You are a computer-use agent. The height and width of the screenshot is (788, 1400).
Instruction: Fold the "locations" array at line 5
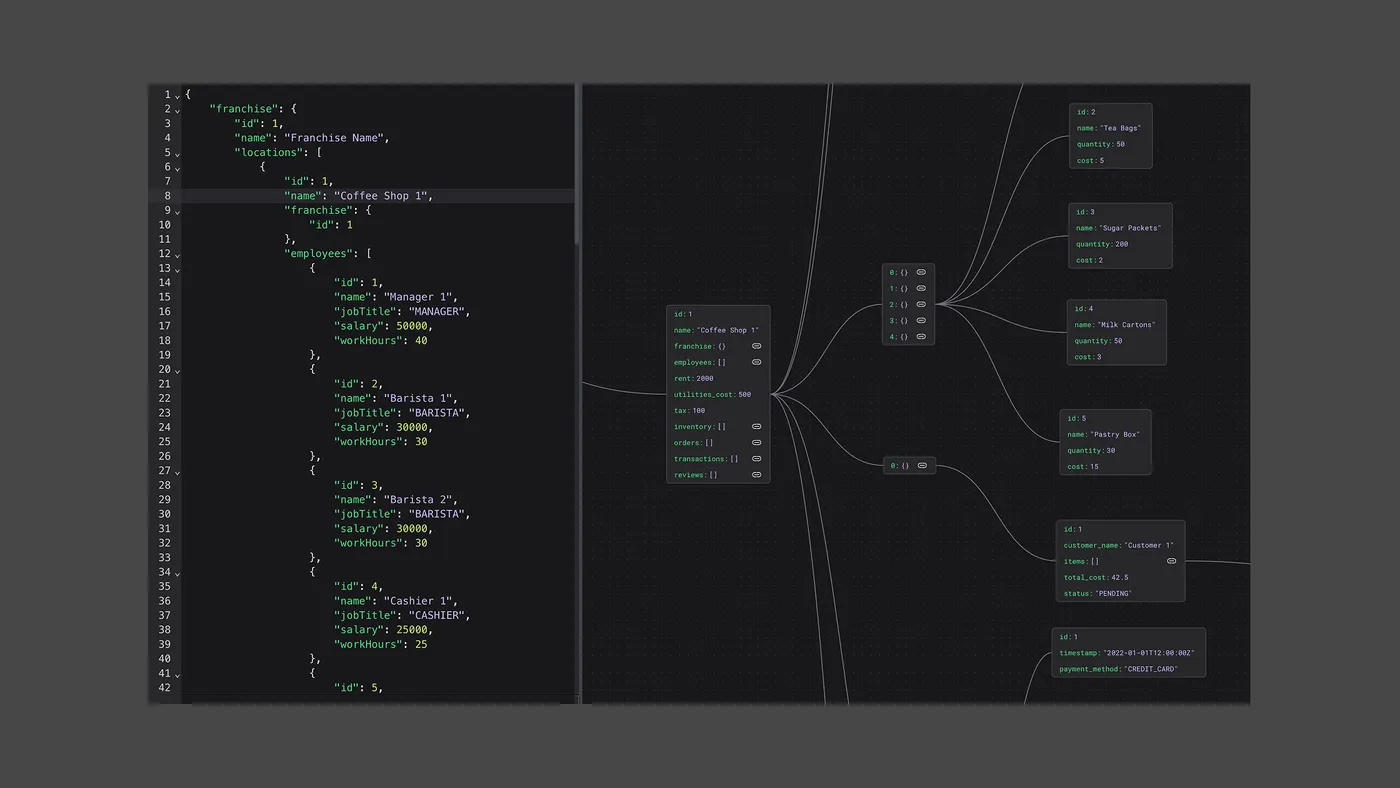(x=178, y=154)
